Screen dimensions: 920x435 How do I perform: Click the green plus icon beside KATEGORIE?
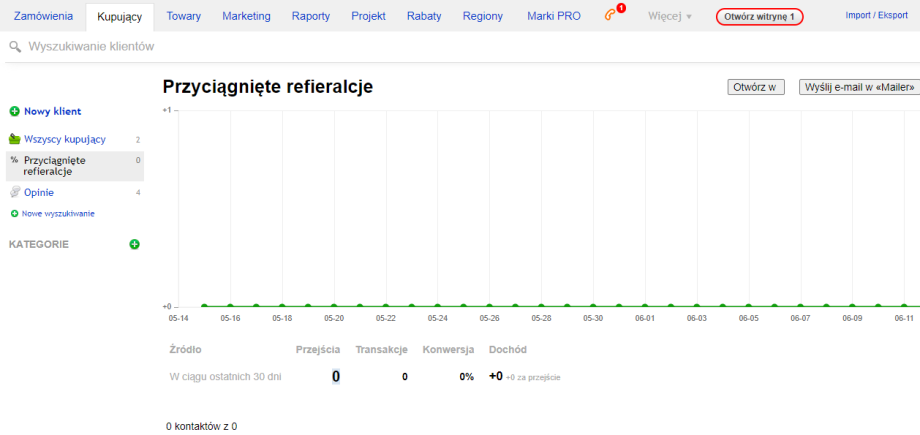pos(134,244)
